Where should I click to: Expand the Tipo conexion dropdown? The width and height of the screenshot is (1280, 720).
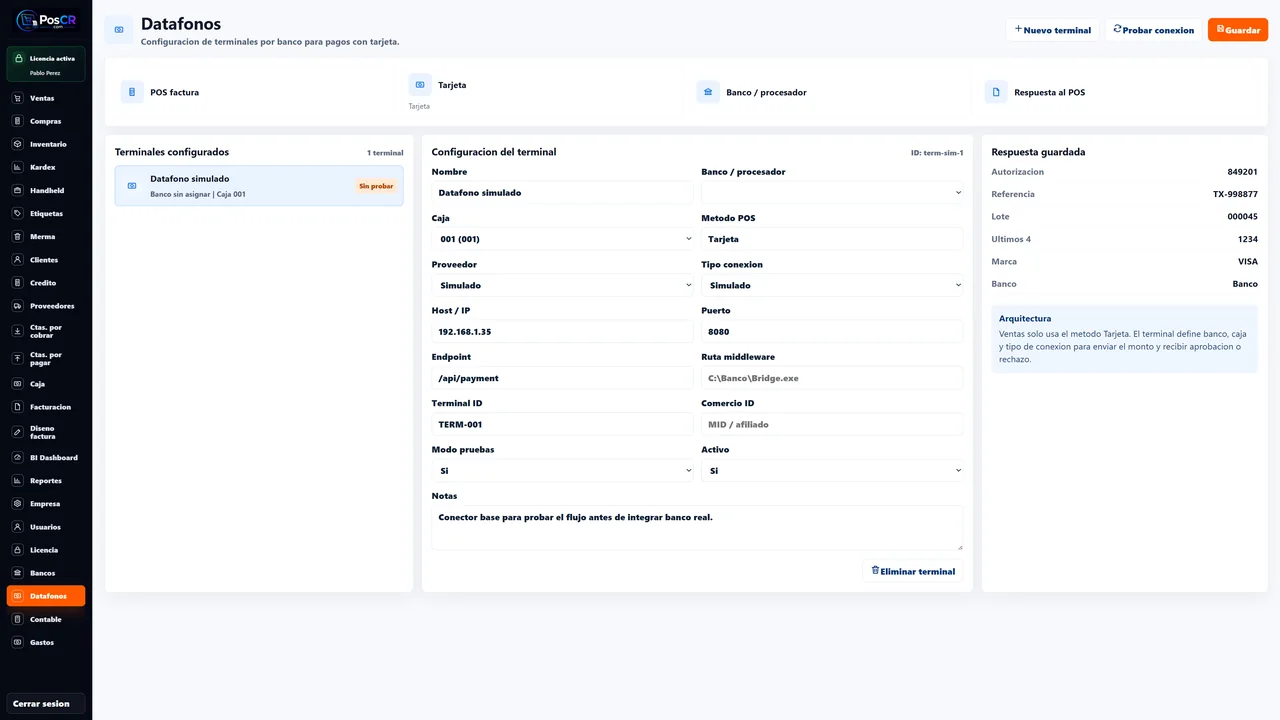832,285
